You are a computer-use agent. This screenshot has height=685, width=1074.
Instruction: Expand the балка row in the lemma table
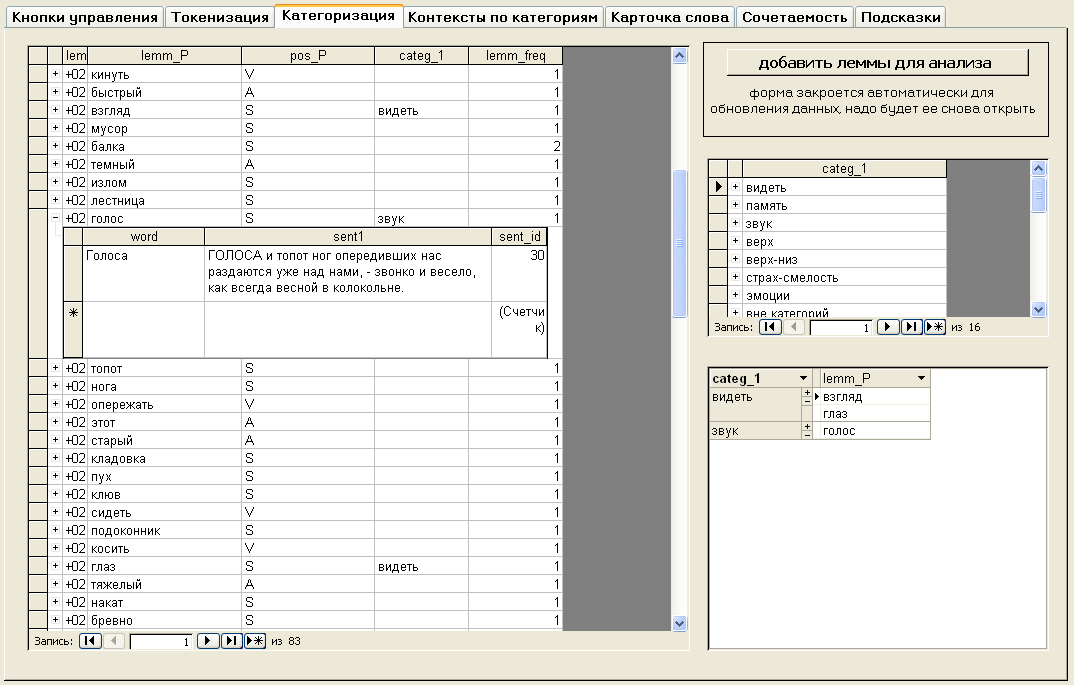55,146
